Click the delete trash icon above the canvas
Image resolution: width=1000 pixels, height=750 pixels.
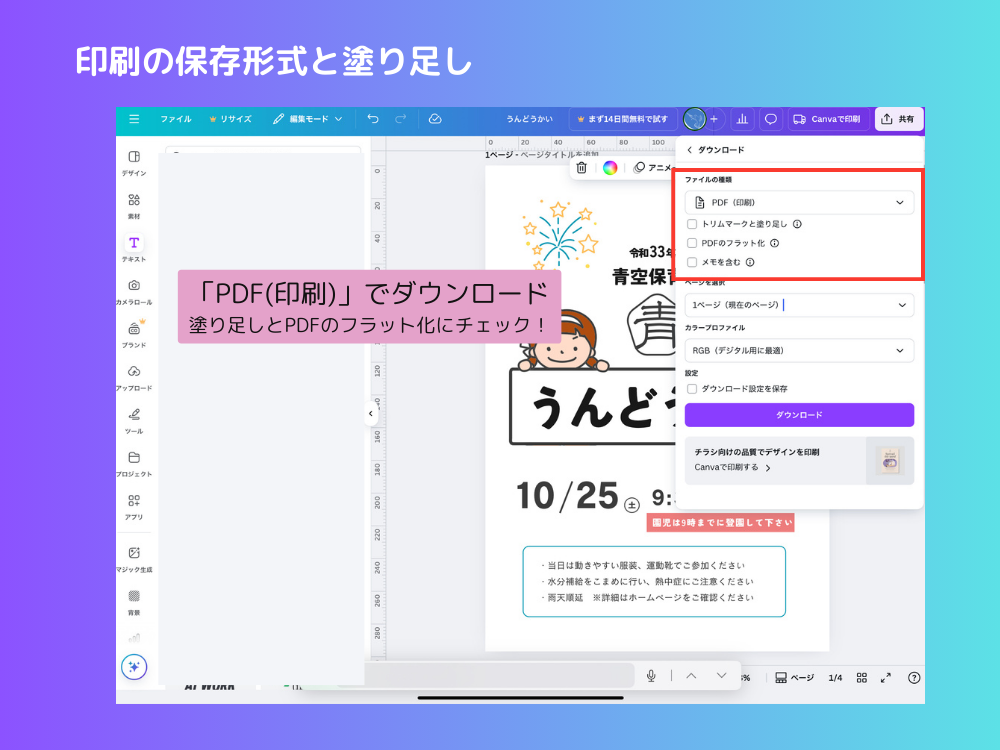coord(580,169)
